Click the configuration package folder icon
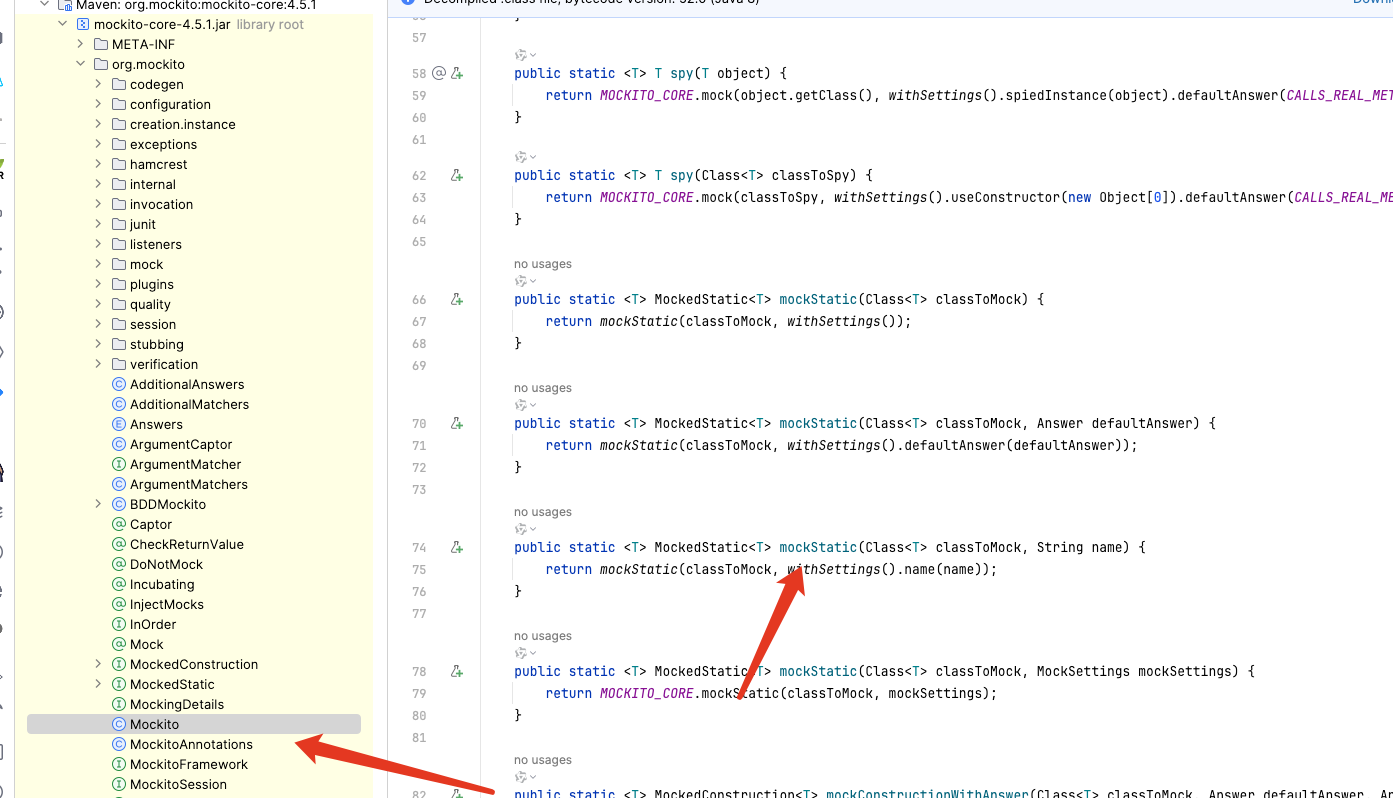1393x798 pixels. [119, 104]
